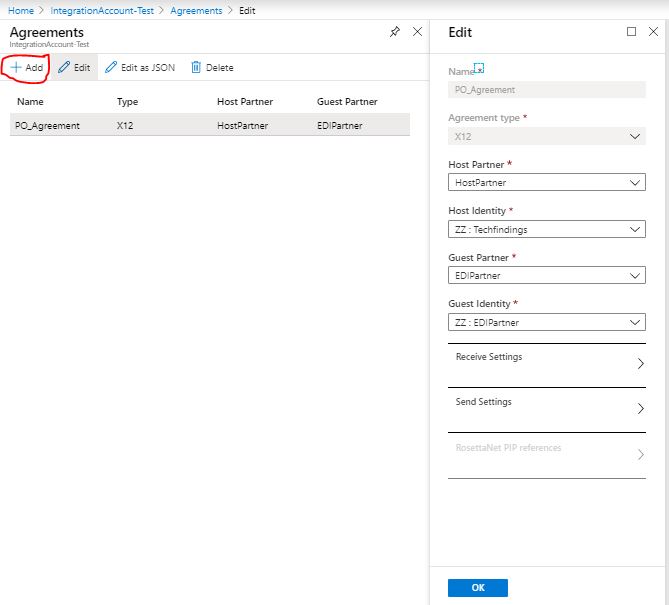Screen dimensions: 669x605
Task: Maximize the Edit blade
Action: tap(631, 32)
